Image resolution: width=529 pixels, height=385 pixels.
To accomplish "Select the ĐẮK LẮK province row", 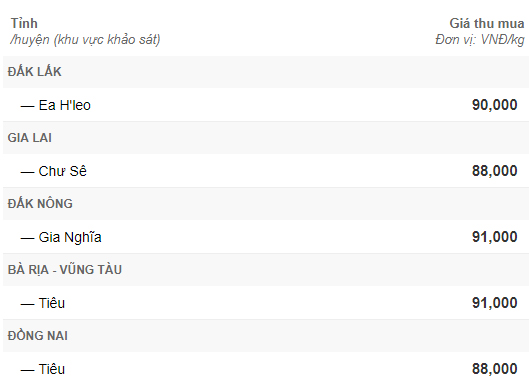I will 266,72.
